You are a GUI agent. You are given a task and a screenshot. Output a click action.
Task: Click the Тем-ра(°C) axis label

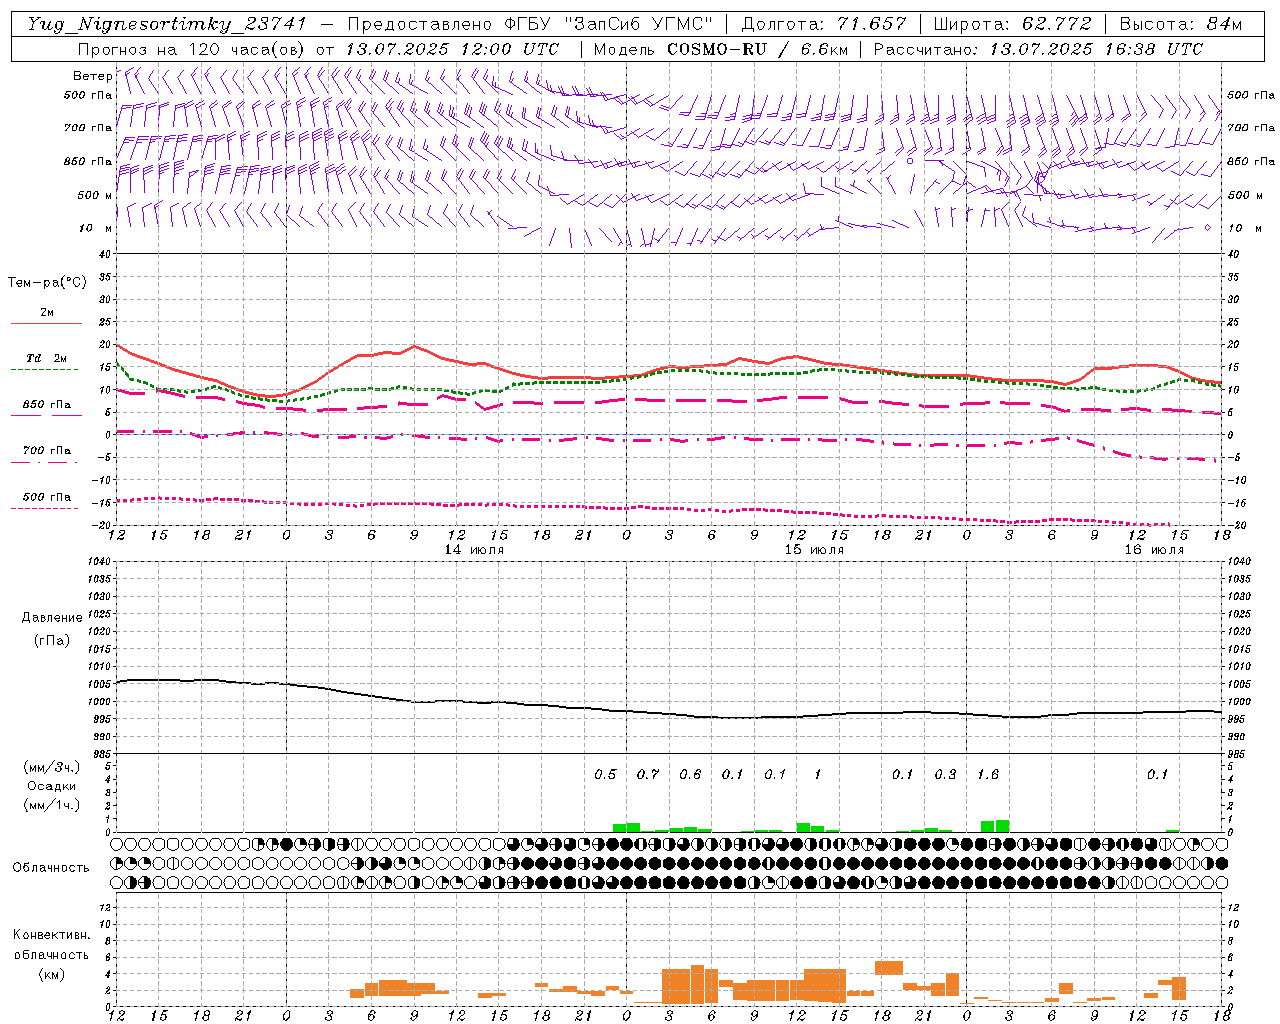[47, 283]
